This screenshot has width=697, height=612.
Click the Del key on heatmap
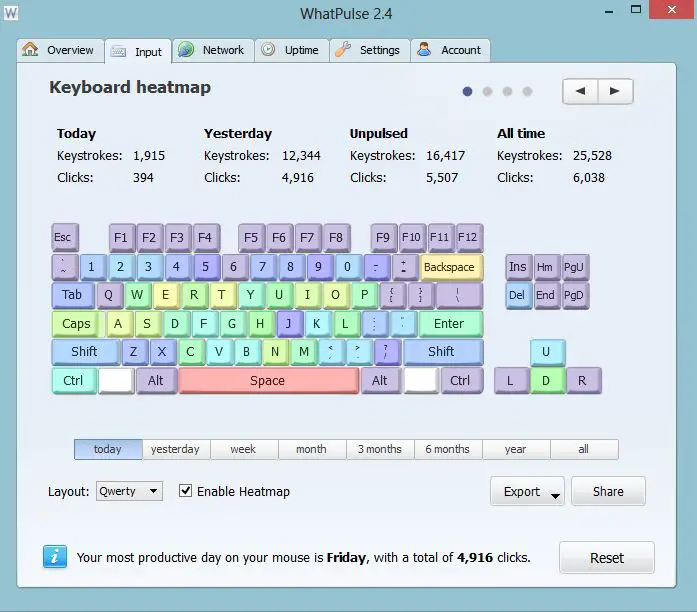click(x=518, y=295)
